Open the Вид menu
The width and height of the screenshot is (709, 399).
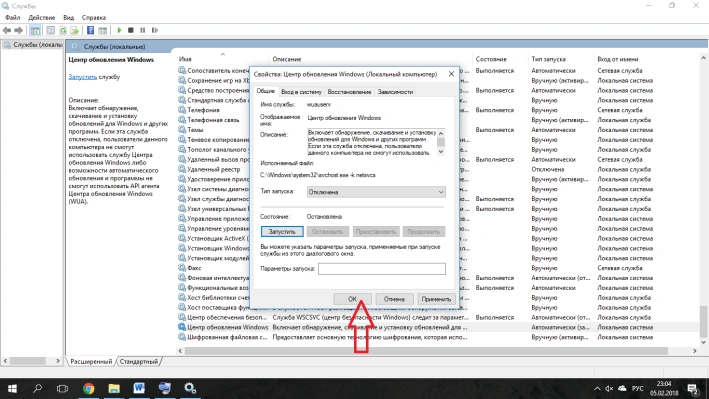69,18
